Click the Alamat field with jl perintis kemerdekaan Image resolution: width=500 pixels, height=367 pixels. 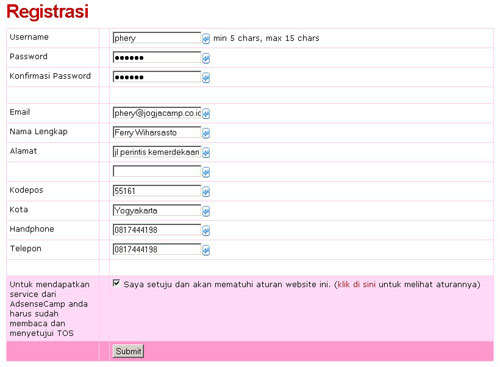coord(157,152)
